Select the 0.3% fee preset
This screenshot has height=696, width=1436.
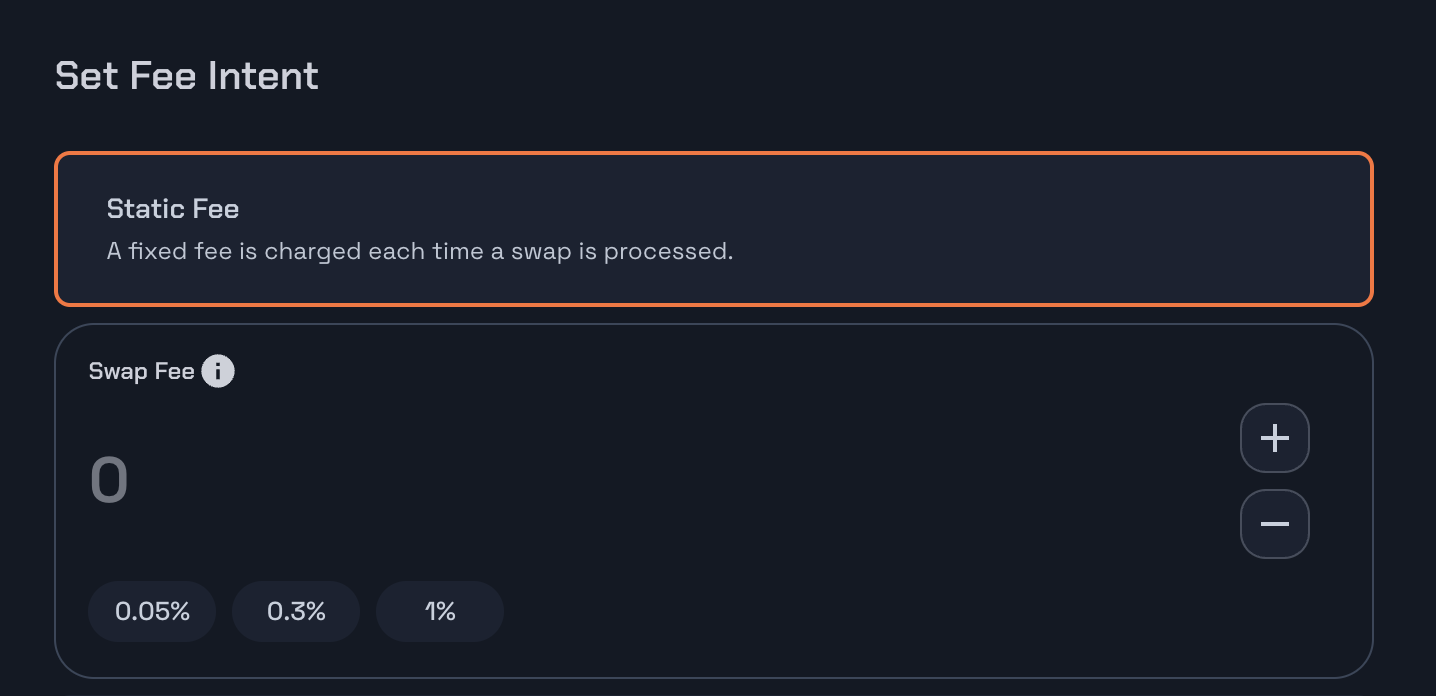(x=296, y=611)
